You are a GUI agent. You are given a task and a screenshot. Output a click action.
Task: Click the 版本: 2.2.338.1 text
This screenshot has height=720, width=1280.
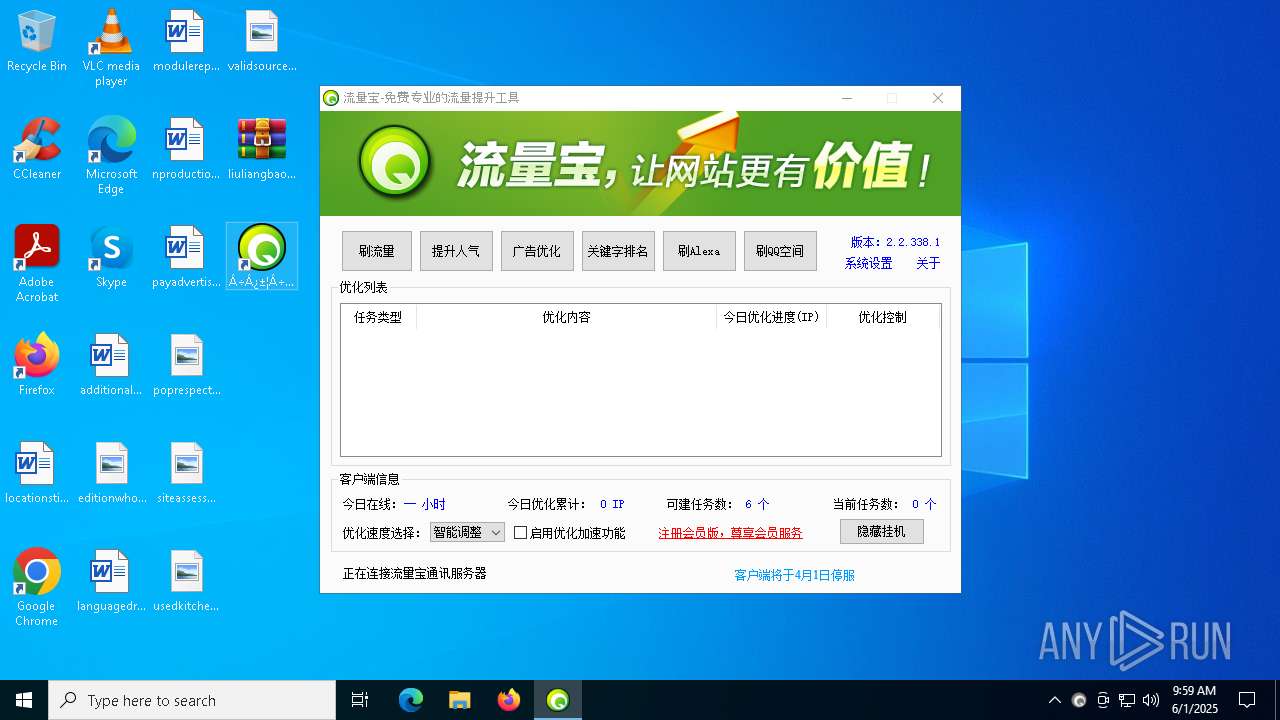pos(895,242)
